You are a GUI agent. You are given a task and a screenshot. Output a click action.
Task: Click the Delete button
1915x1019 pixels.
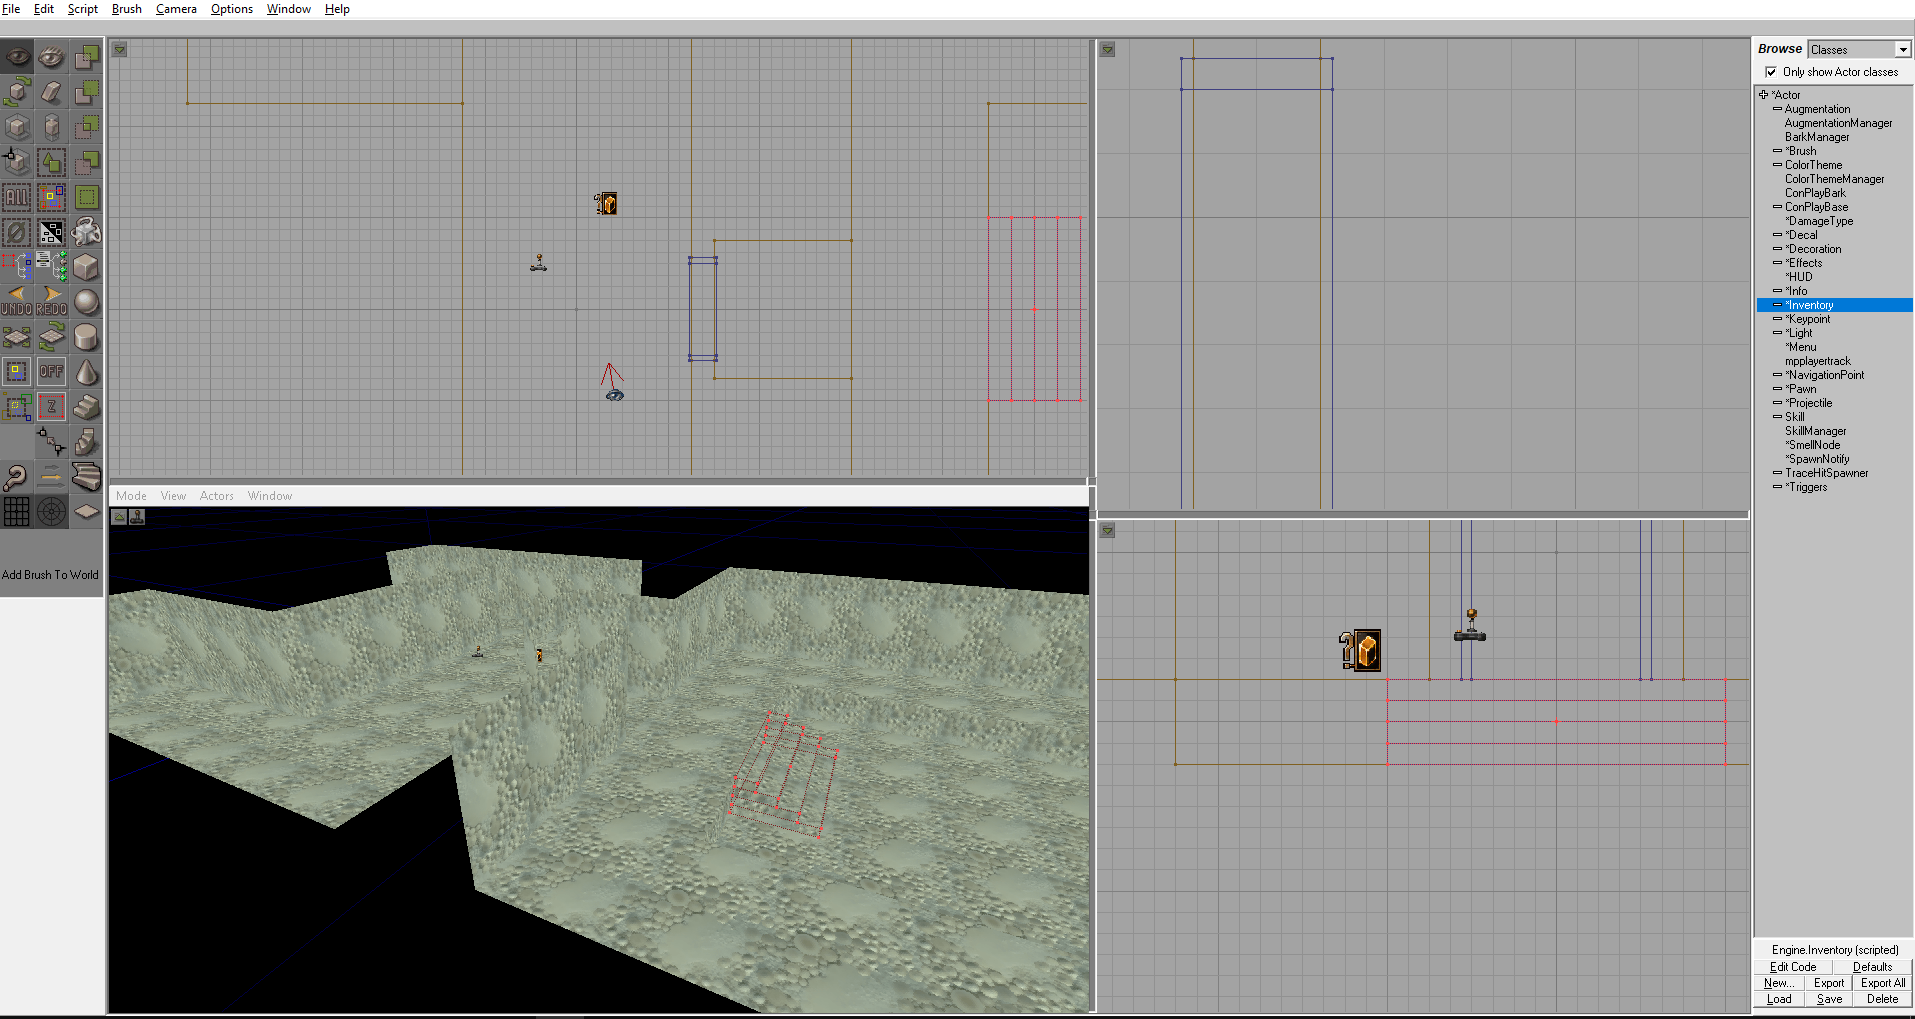1882,999
